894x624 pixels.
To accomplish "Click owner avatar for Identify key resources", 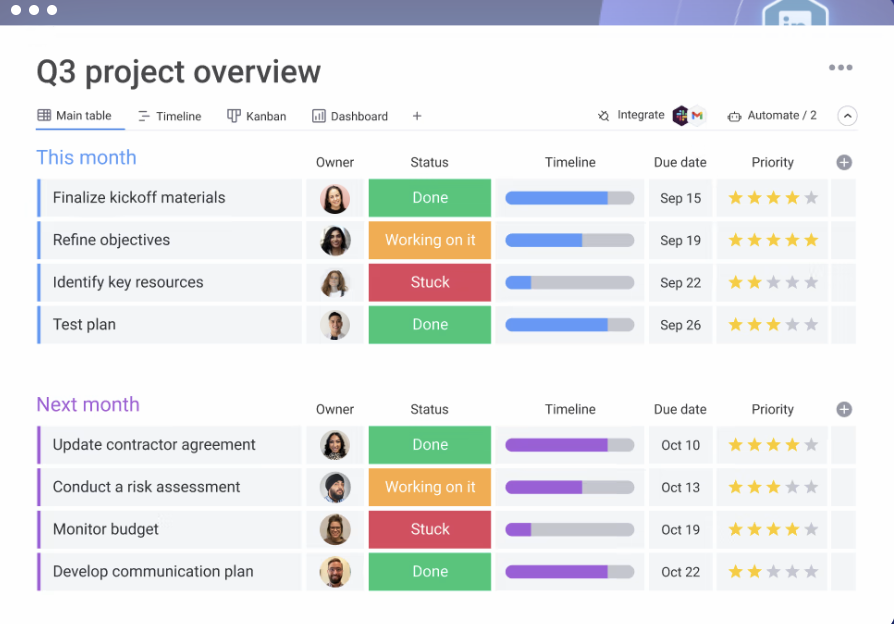I will coord(335,283).
